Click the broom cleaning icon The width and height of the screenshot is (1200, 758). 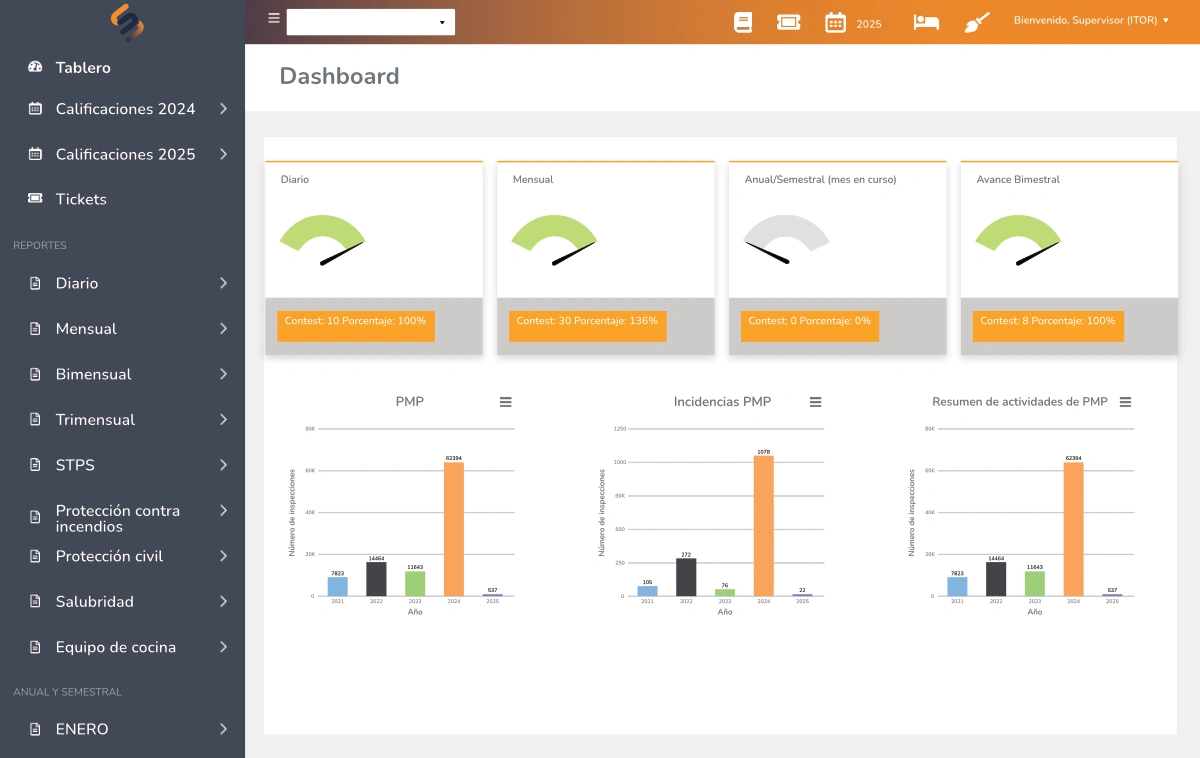(x=977, y=22)
